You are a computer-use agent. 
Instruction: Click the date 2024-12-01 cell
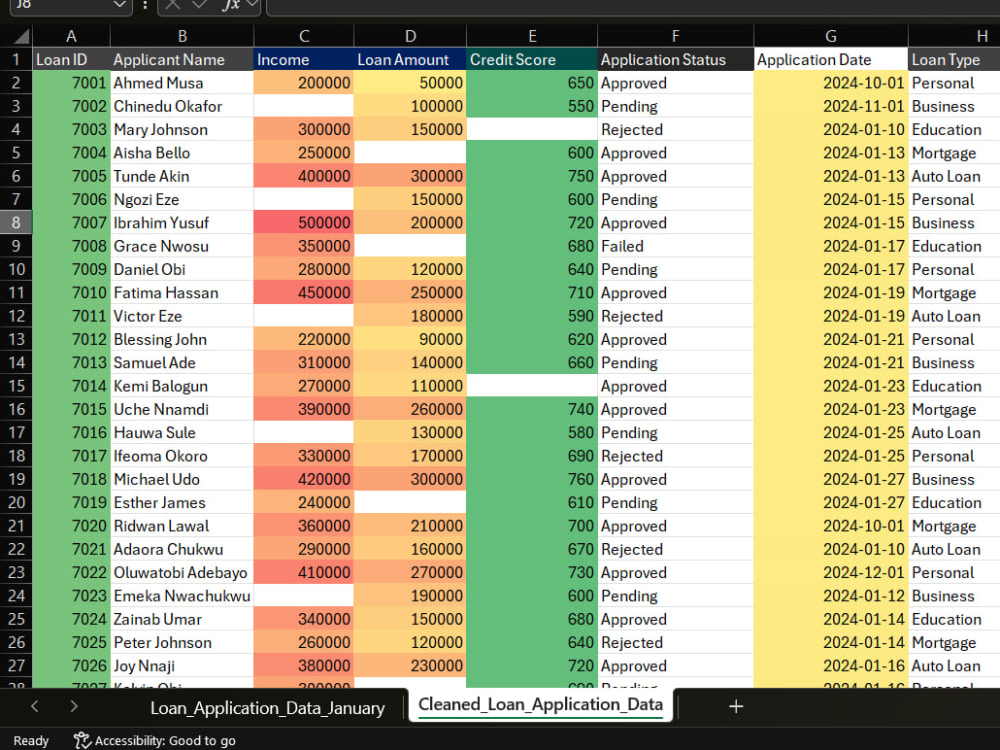pos(831,573)
